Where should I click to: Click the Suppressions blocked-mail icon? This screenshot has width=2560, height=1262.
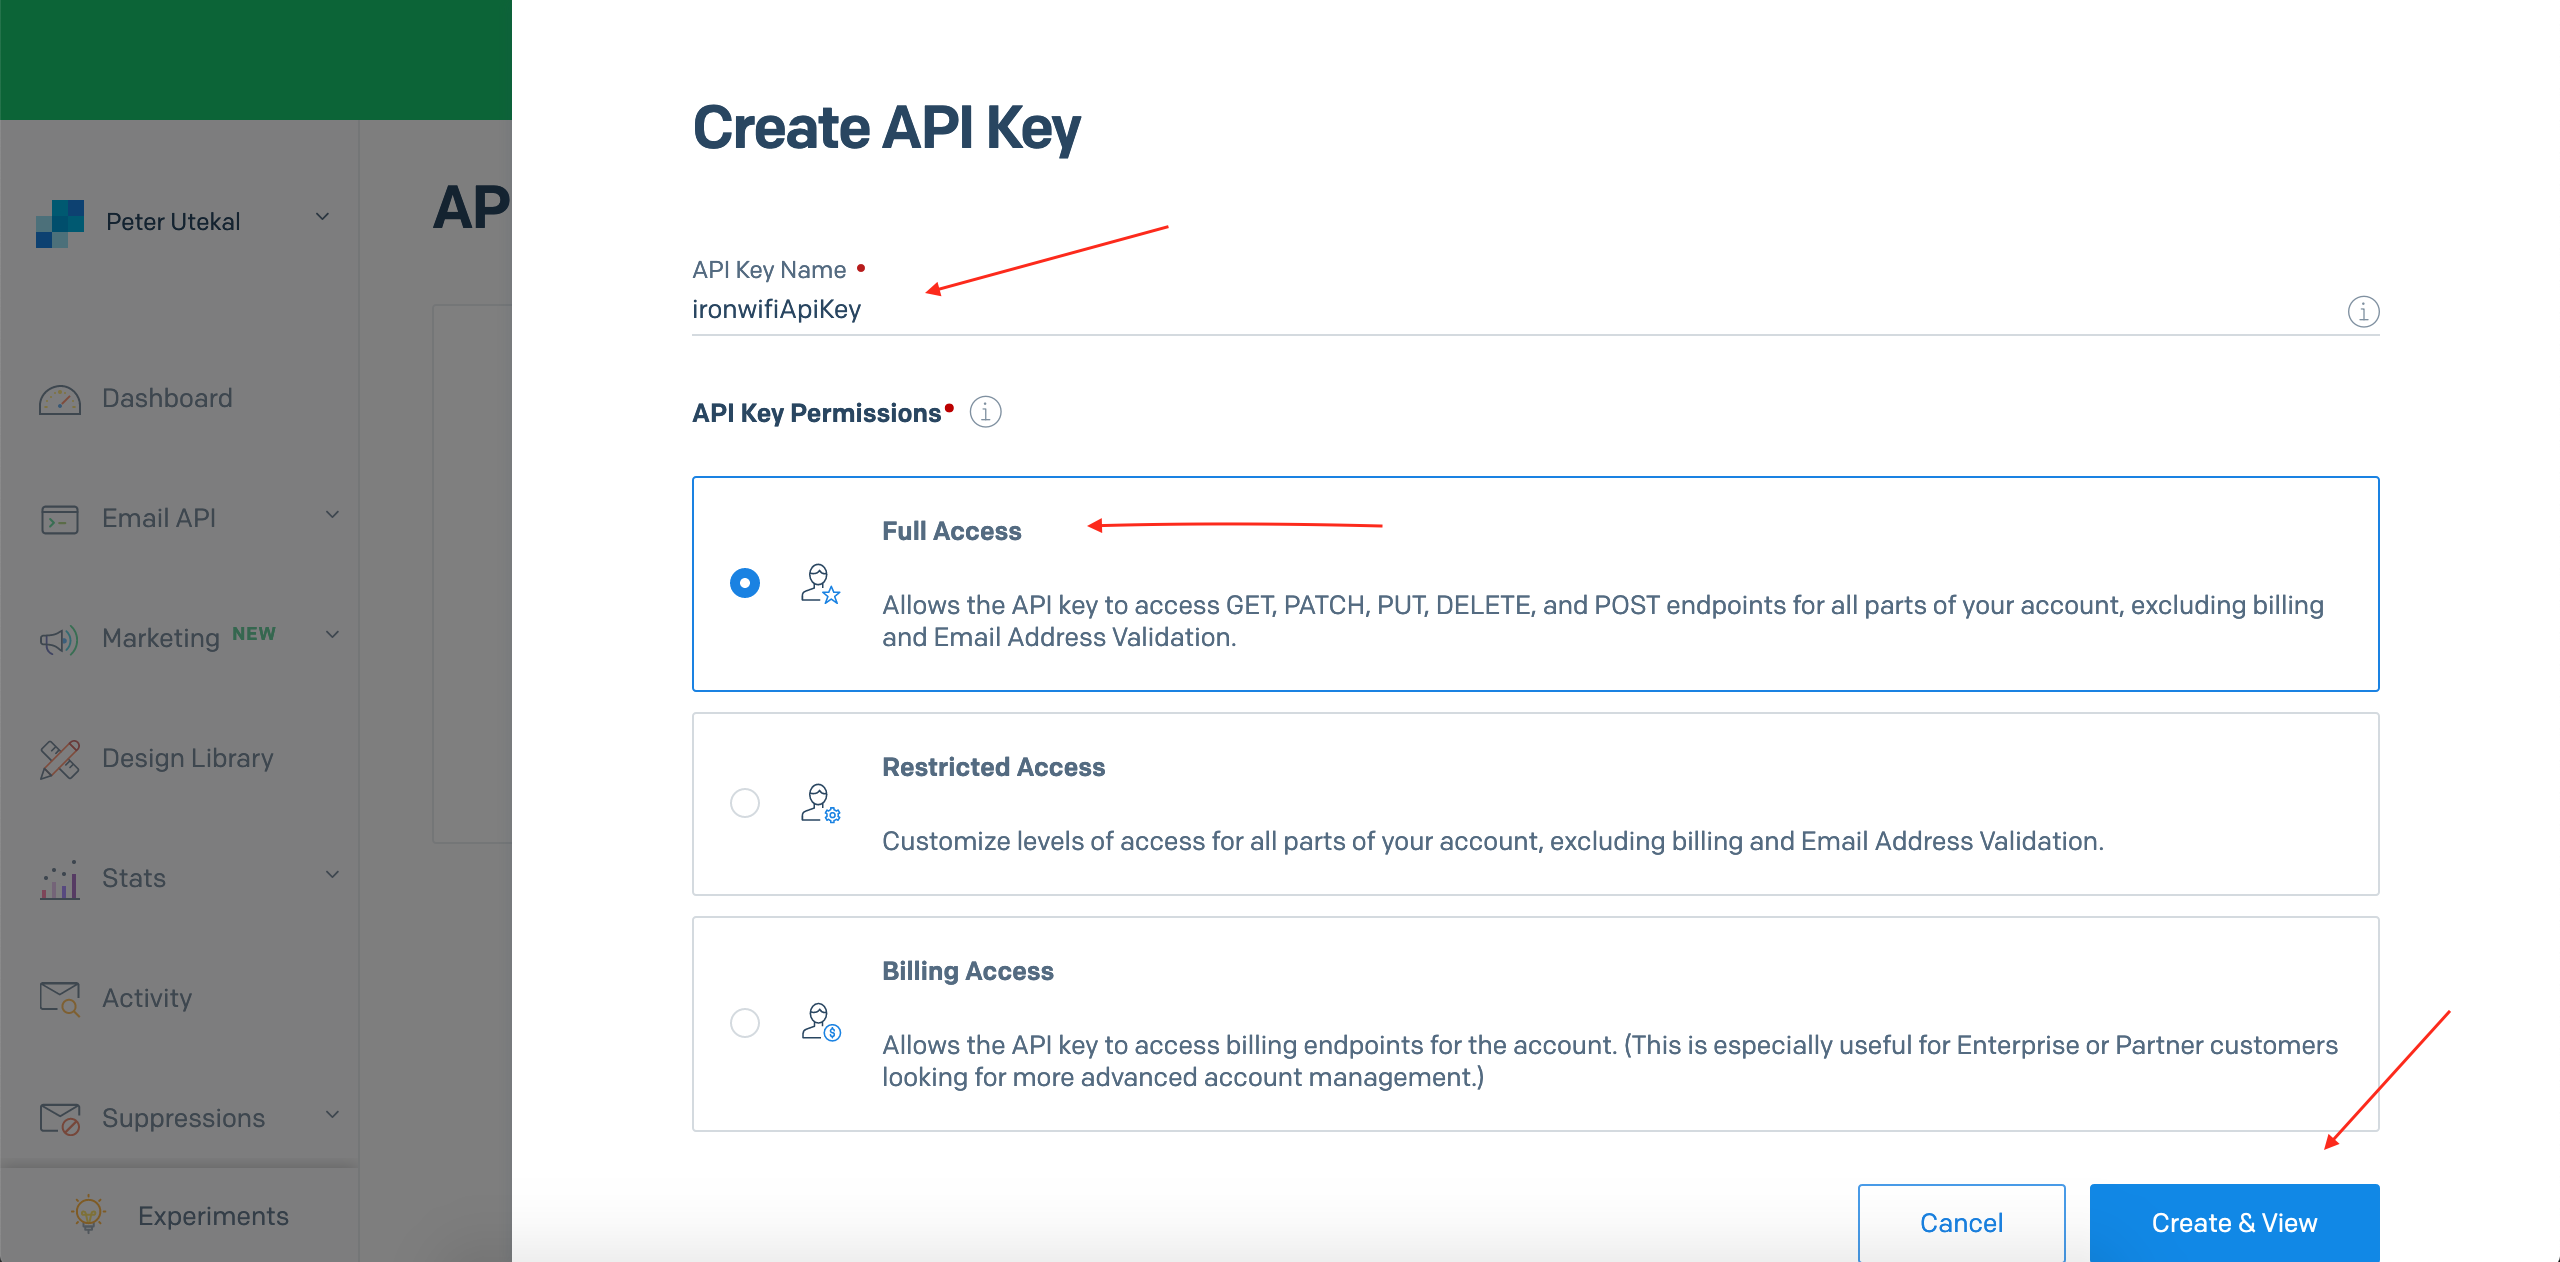[x=60, y=1118]
